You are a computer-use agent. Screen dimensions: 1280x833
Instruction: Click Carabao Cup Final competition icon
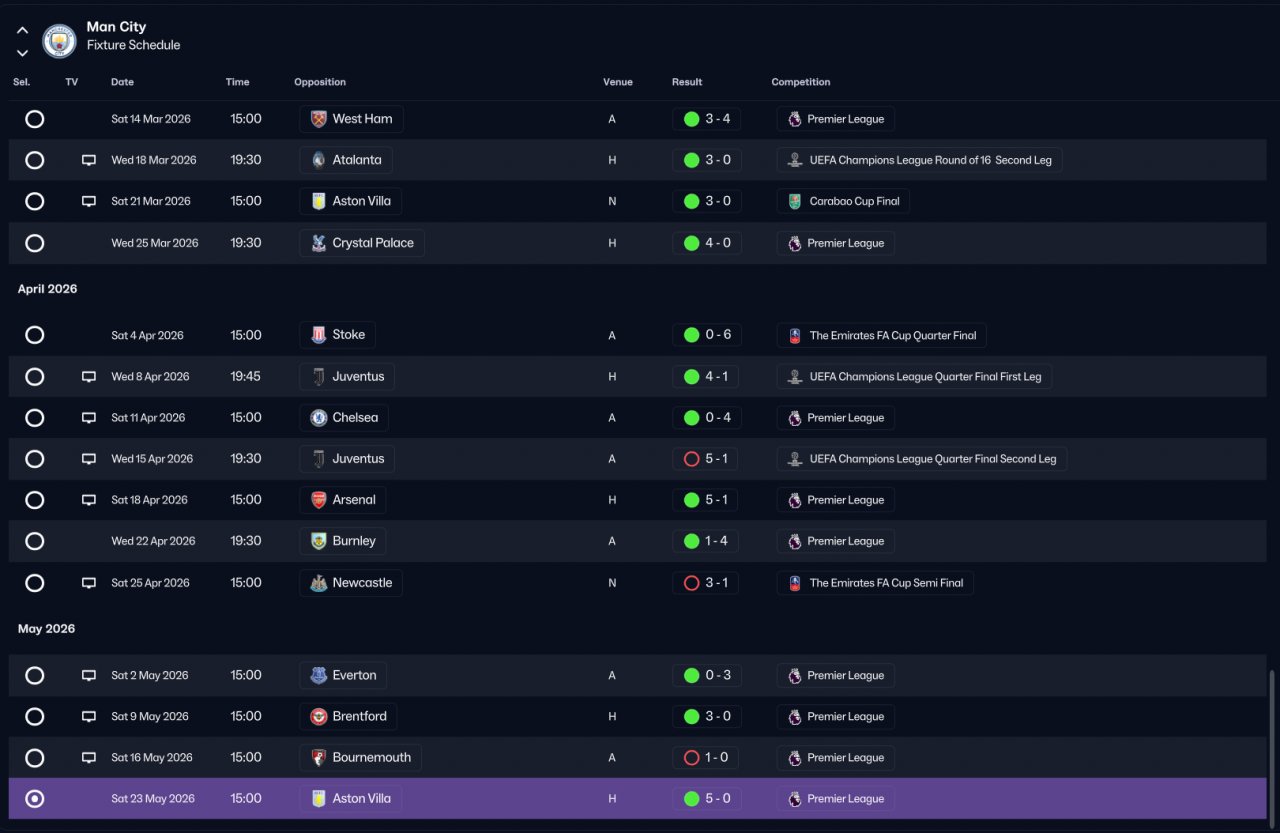pyautogui.click(x=794, y=201)
